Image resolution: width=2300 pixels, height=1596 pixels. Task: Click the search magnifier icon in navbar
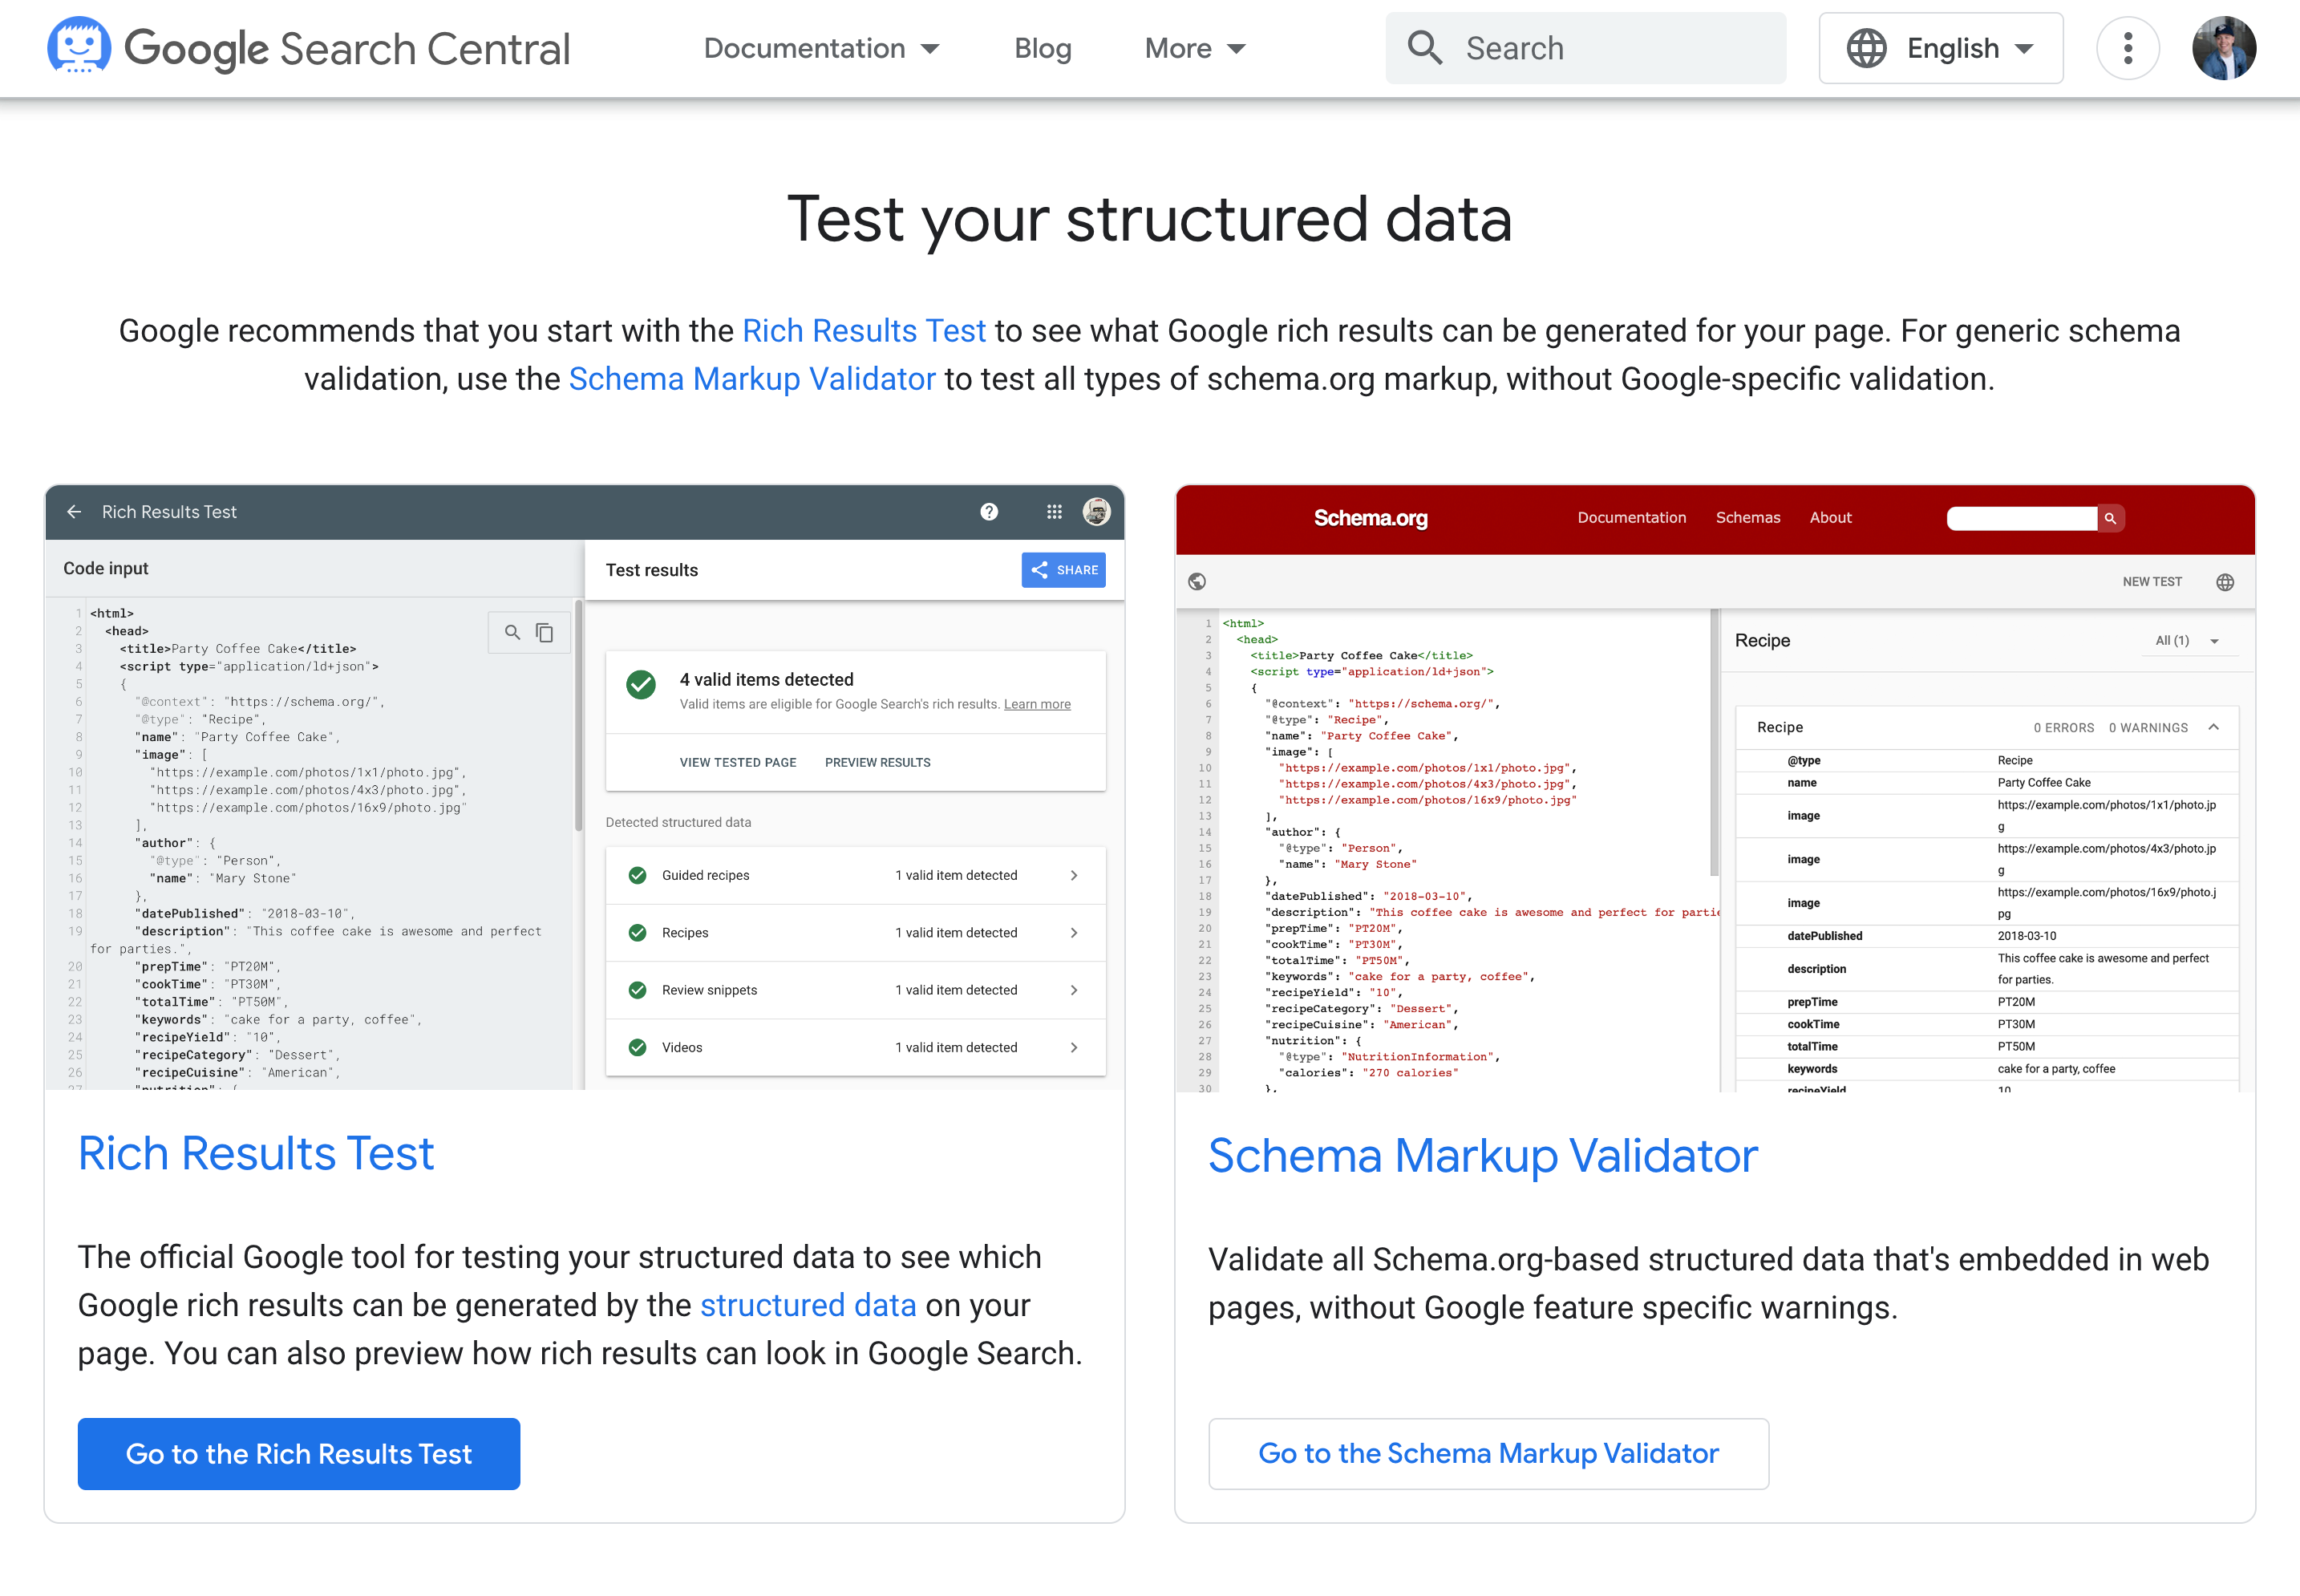(1424, 47)
